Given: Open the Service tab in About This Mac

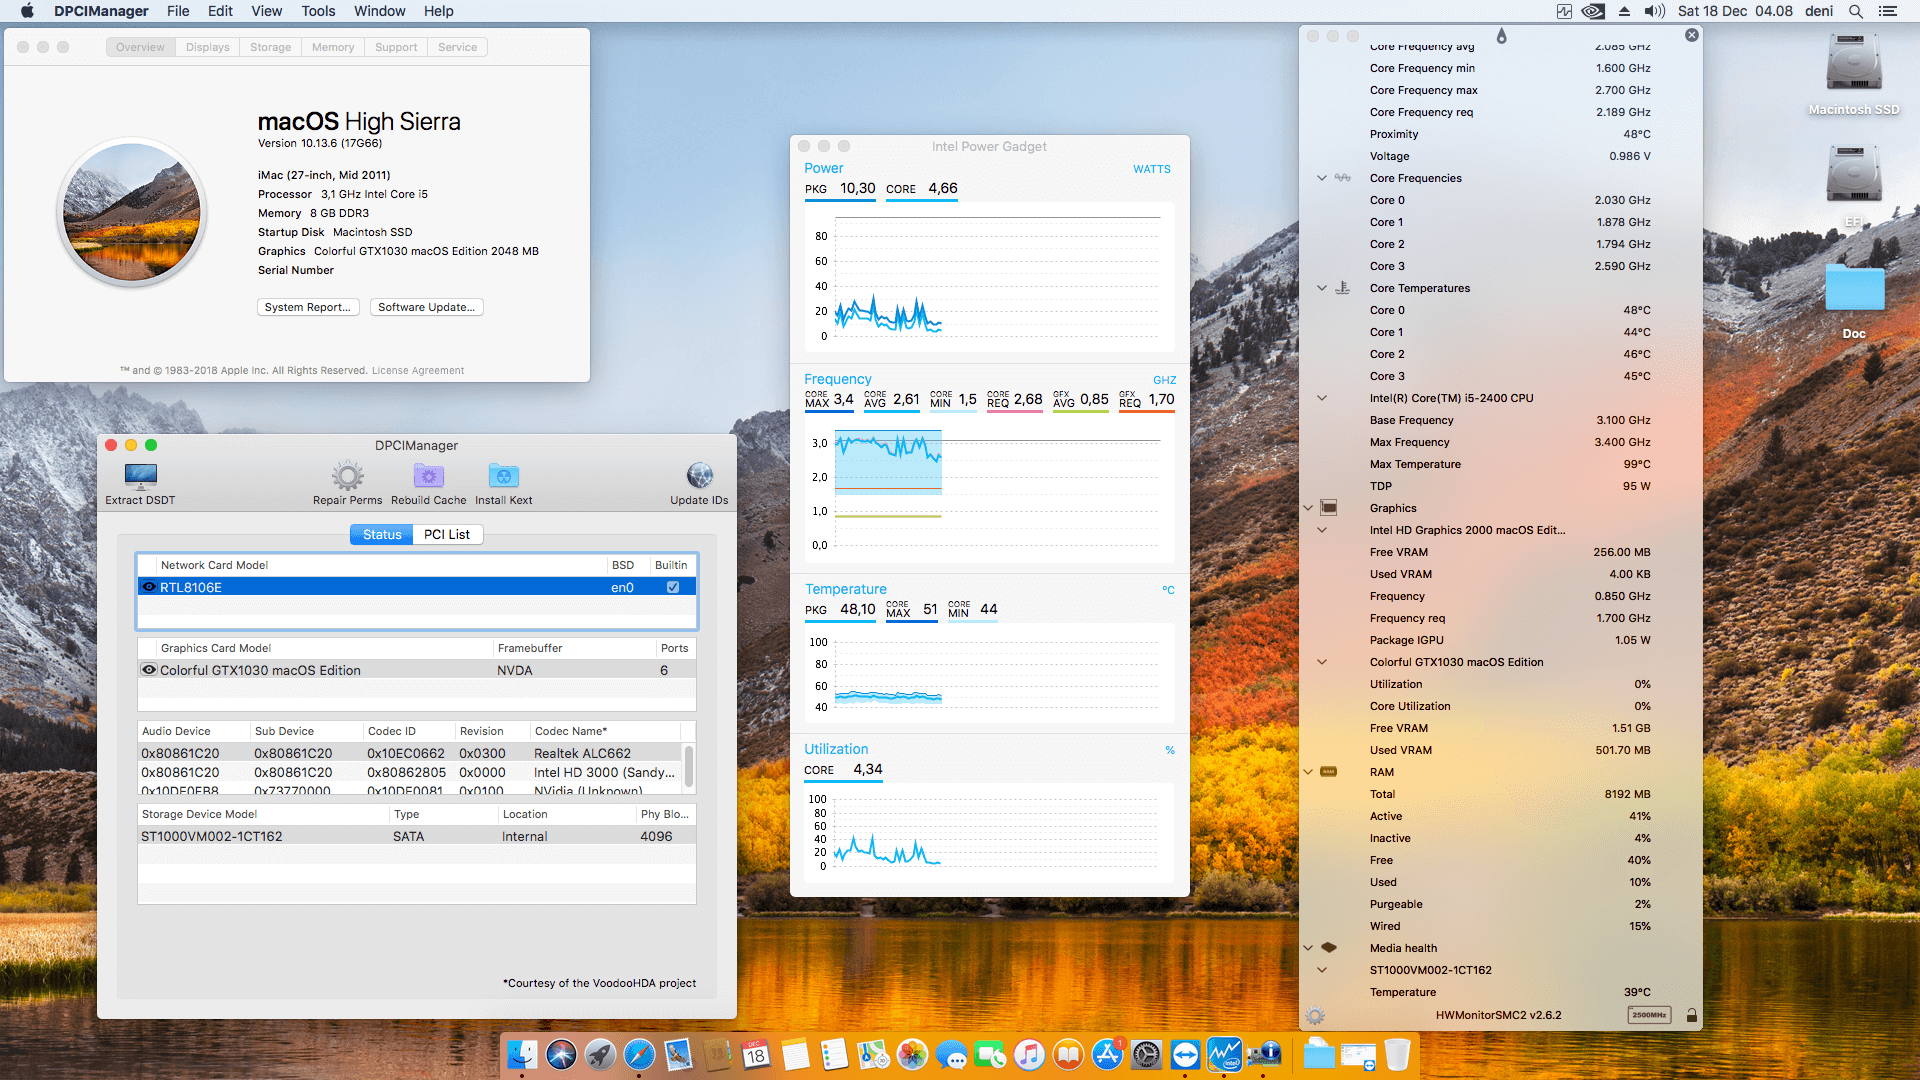Looking at the screenshot, I should (457, 47).
